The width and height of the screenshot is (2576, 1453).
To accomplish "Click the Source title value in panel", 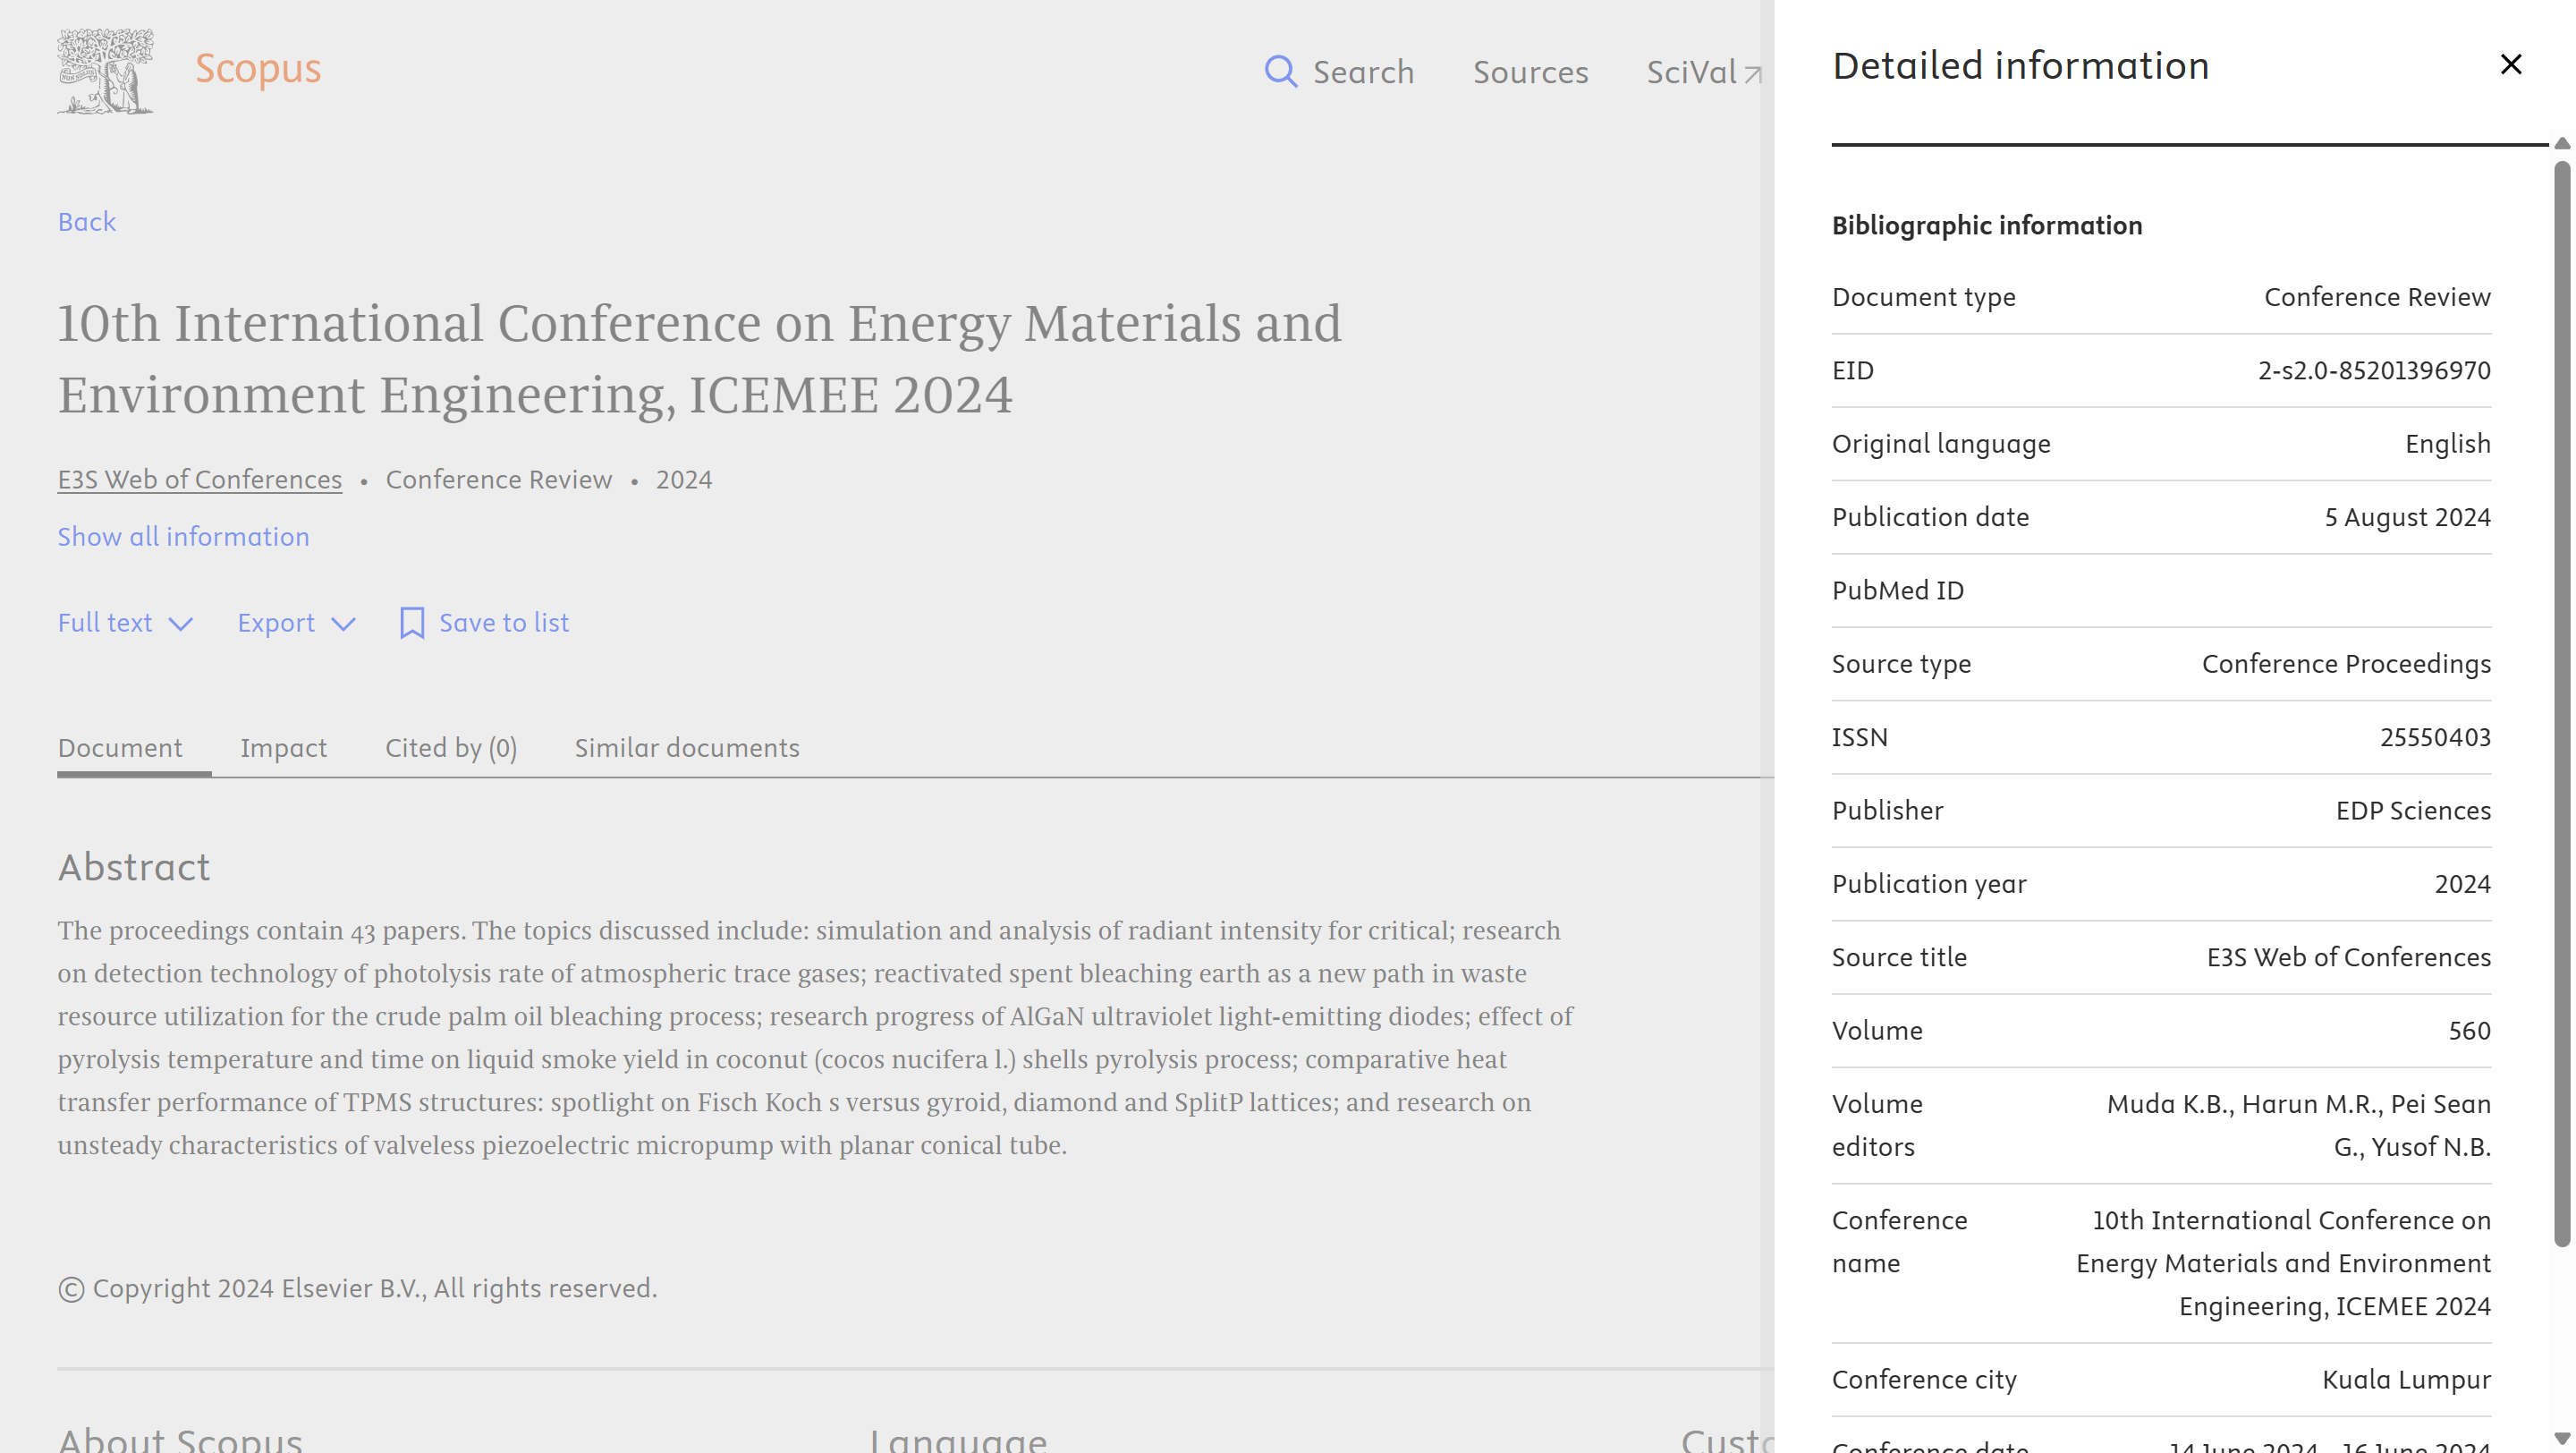I will (x=2348, y=958).
